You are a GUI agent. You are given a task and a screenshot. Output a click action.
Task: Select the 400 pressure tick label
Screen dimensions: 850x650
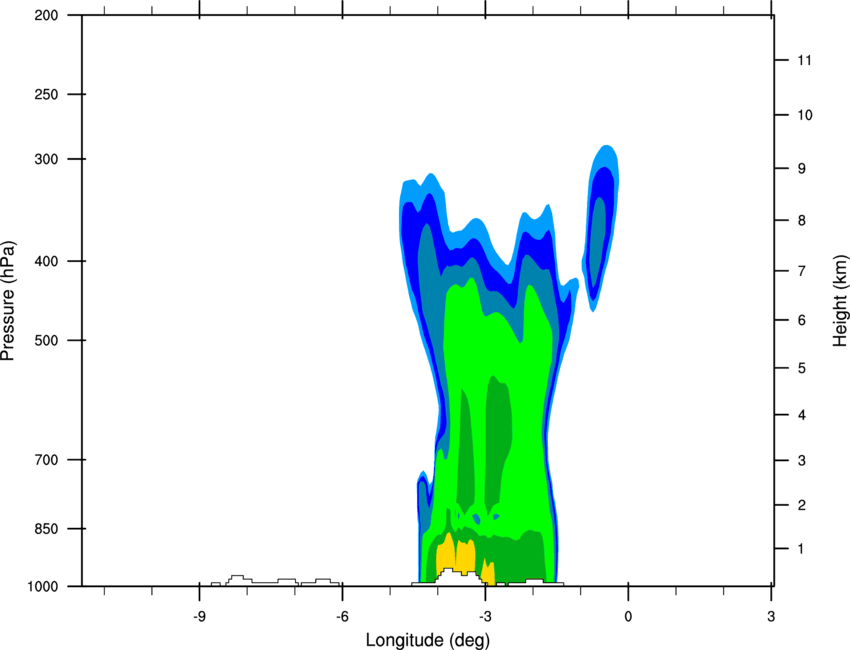click(46, 261)
